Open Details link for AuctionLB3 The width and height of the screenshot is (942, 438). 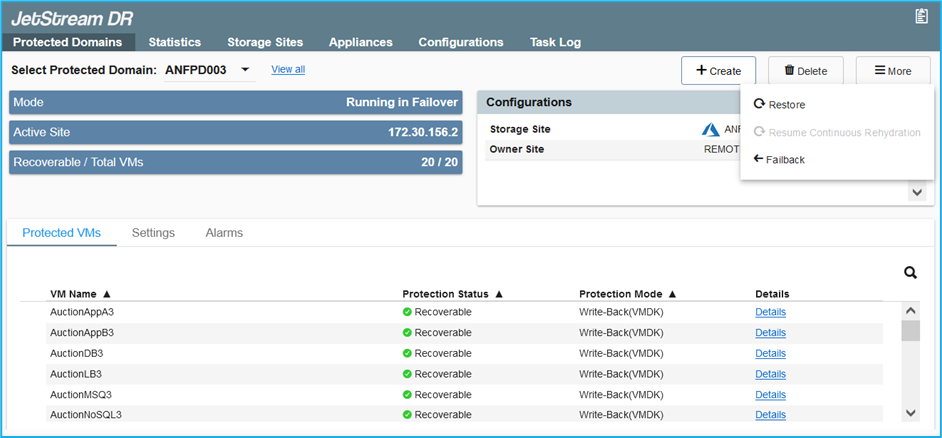pyautogui.click(x=770, y=374)
